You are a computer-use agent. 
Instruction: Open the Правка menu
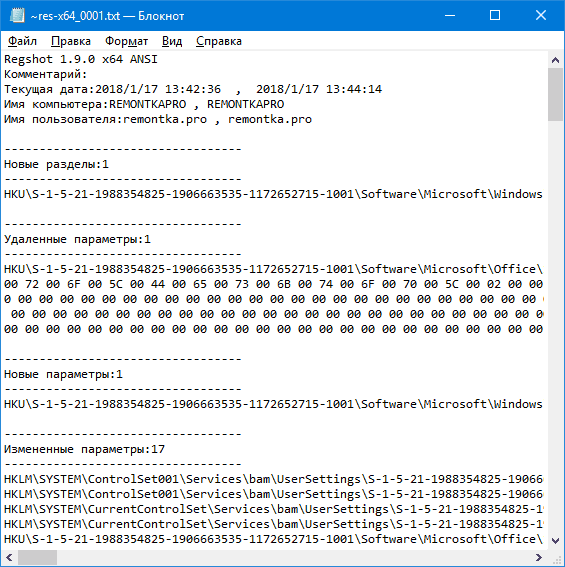[71, 41]
